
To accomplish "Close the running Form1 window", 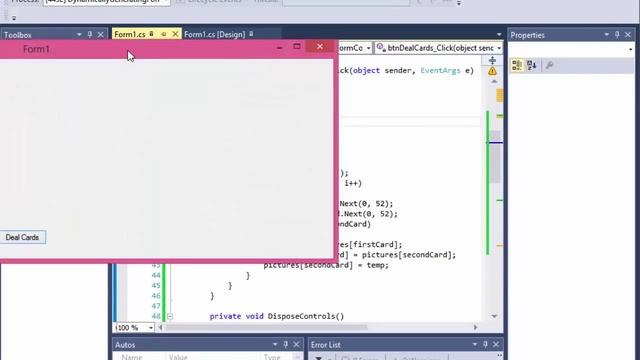I will click(x=320, y=47).
